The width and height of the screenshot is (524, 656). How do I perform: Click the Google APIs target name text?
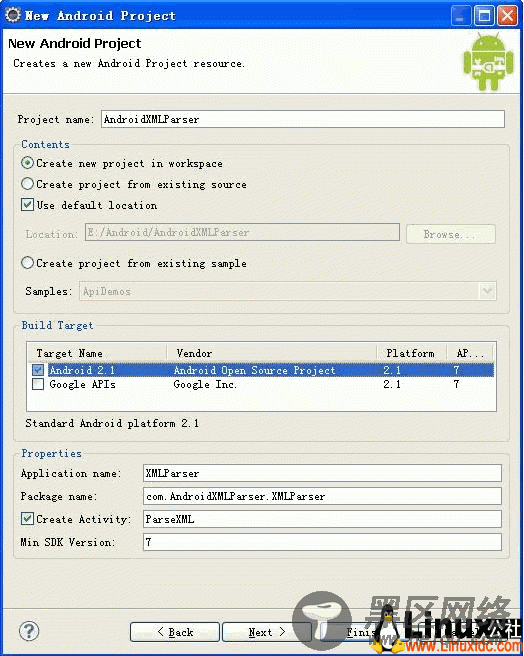tap(82, 384)
